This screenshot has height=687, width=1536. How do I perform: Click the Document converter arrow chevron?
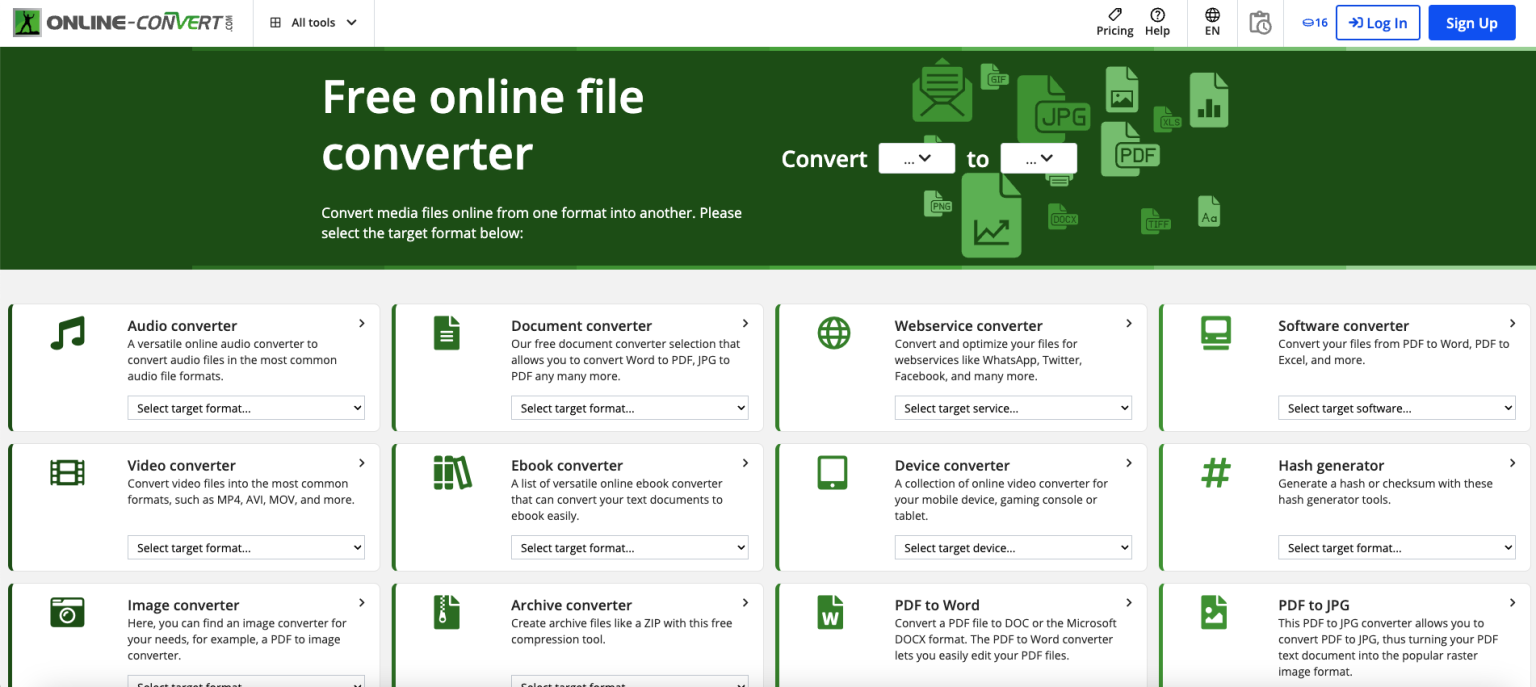pos(745,323)
